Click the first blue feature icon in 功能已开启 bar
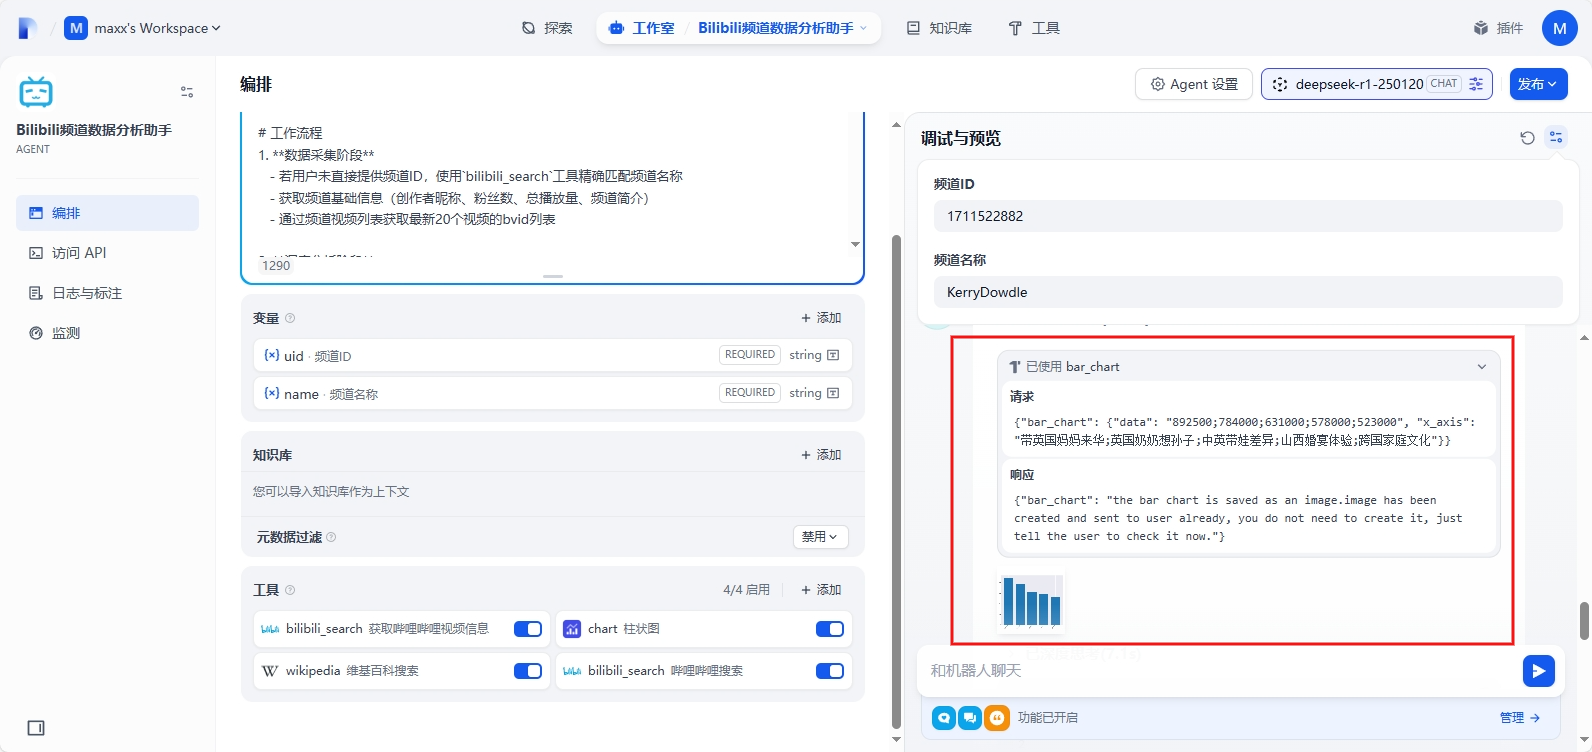 (944, 718)
